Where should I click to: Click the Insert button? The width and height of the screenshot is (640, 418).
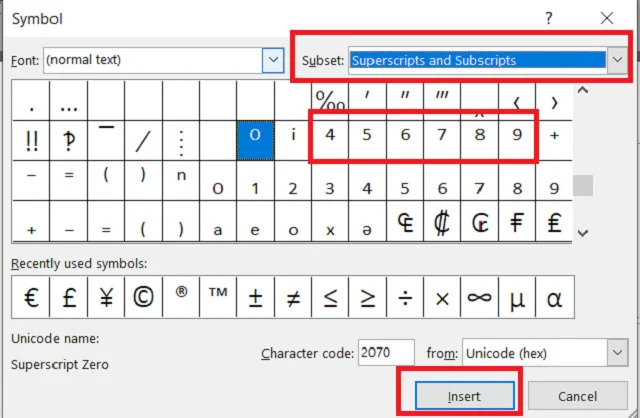[x=464, y=396]
